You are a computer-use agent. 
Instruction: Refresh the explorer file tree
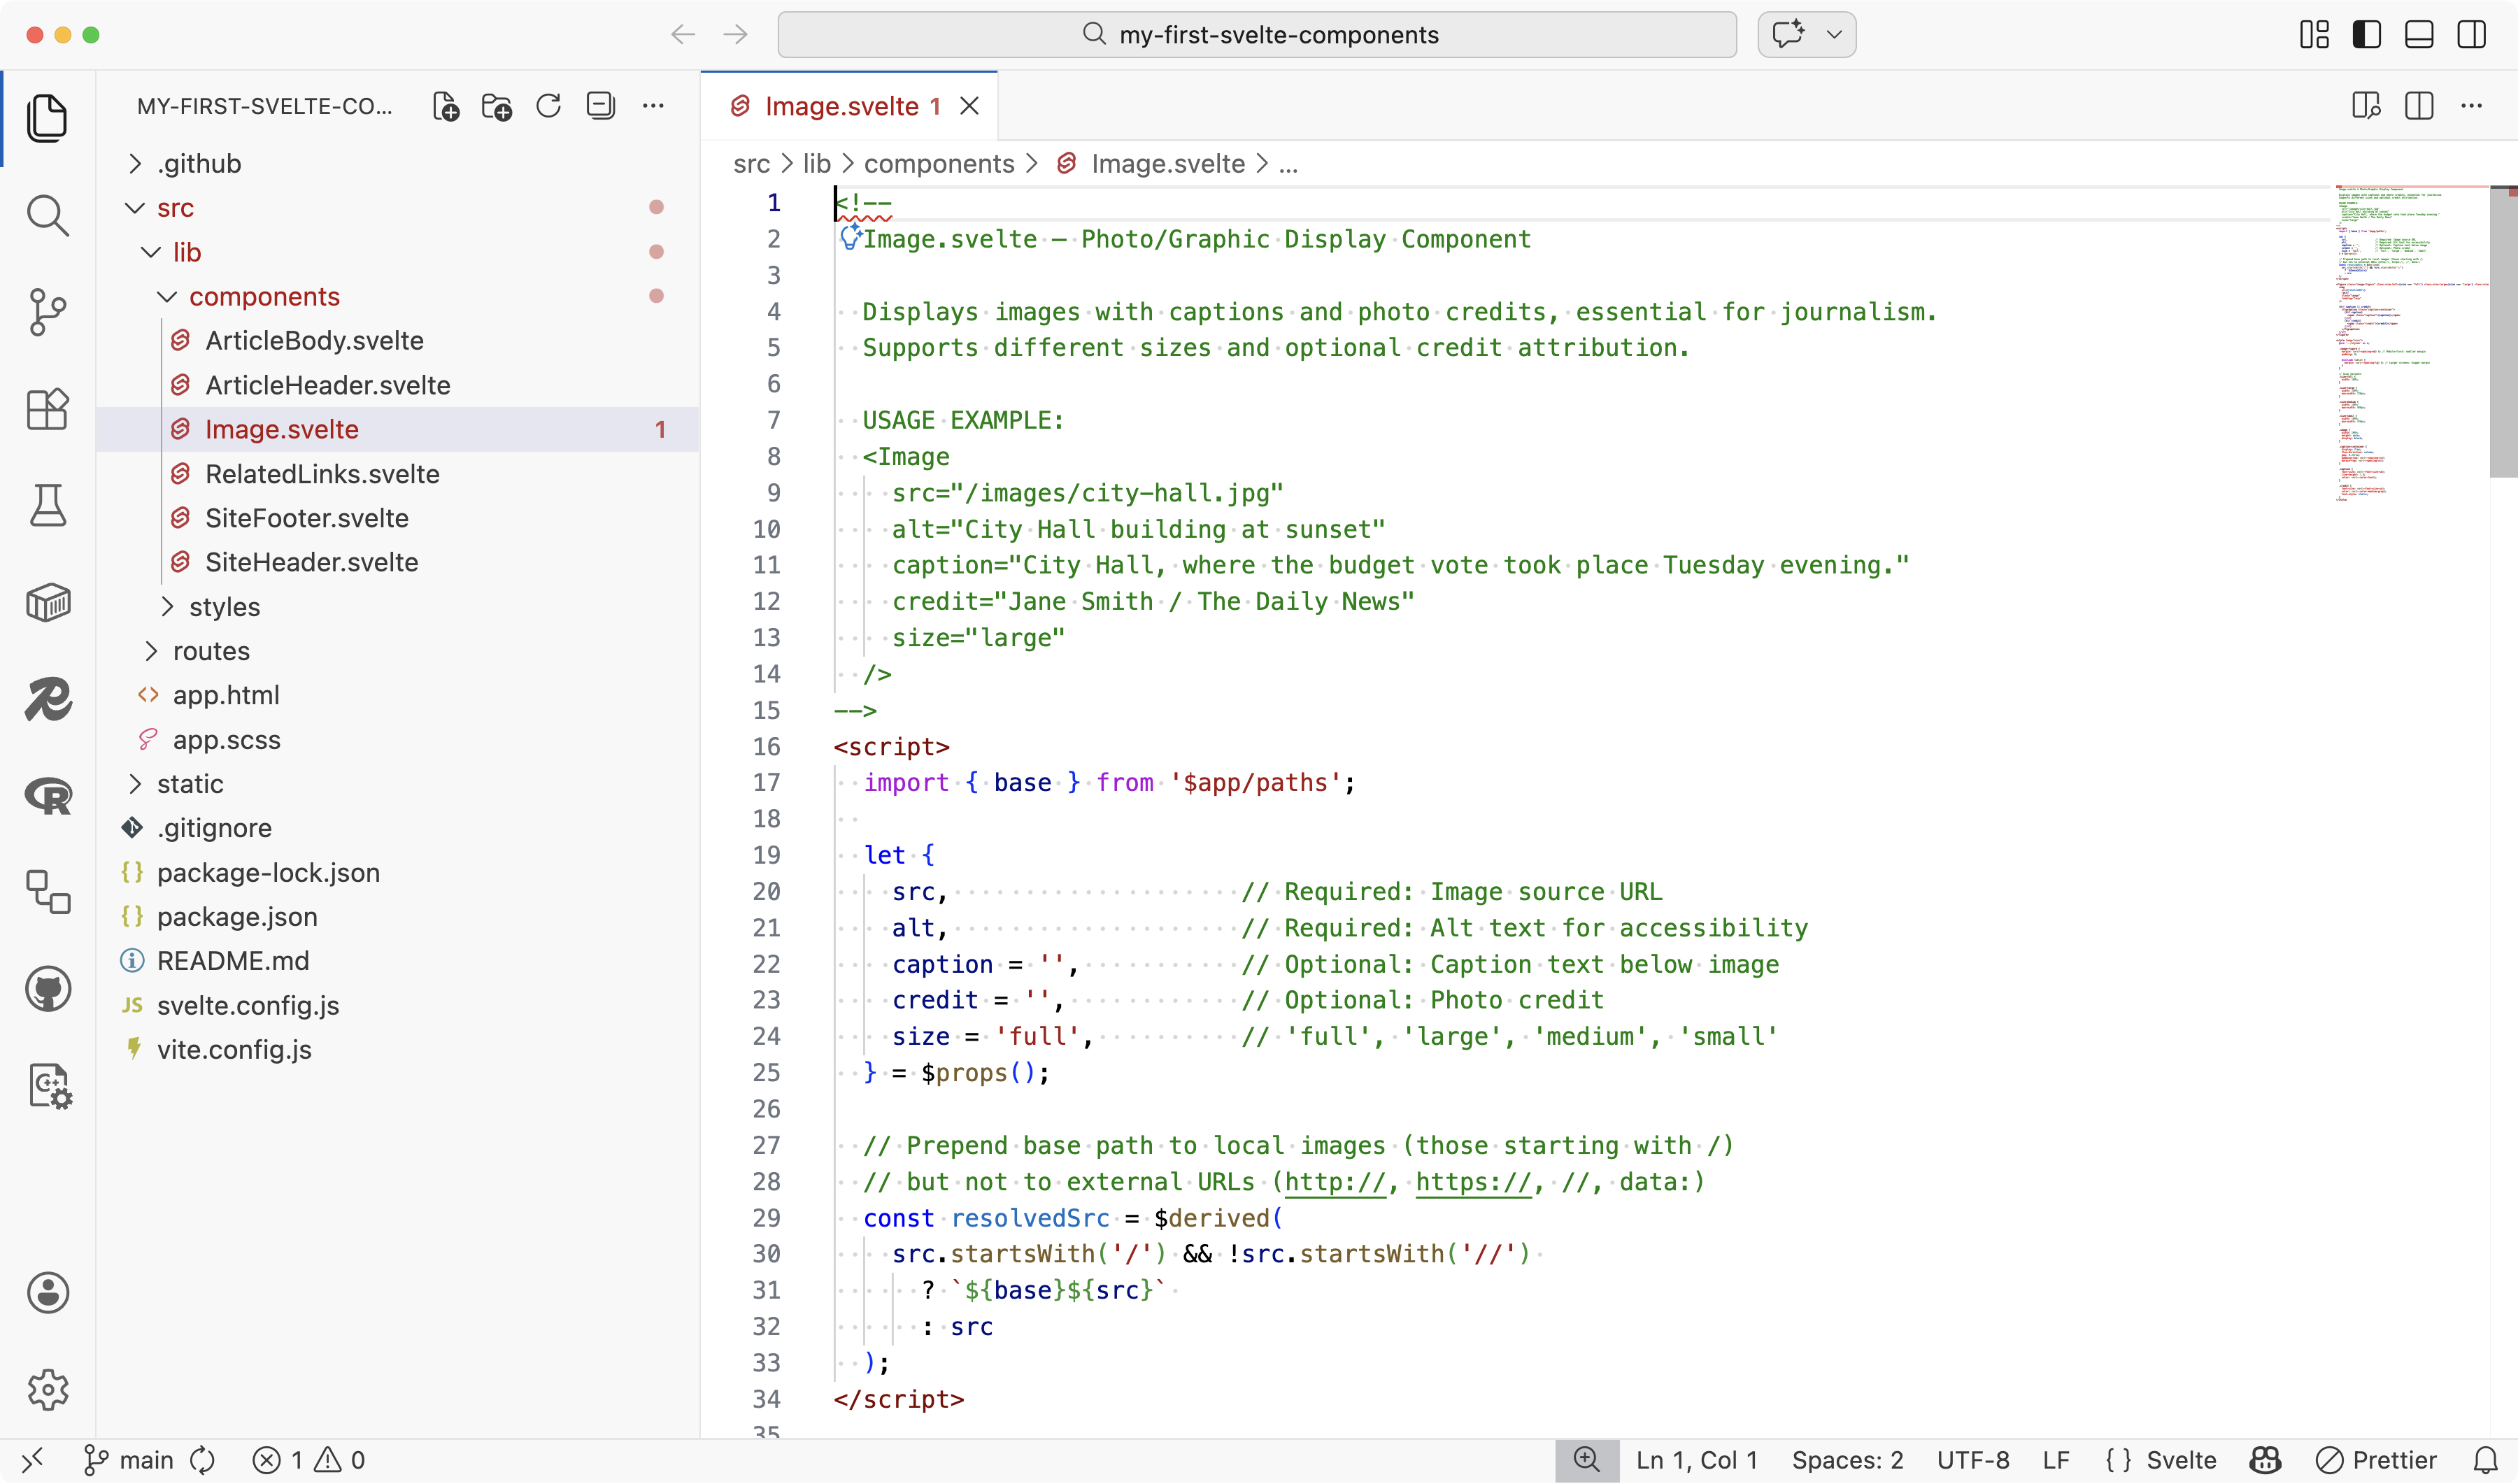point(548,106)
